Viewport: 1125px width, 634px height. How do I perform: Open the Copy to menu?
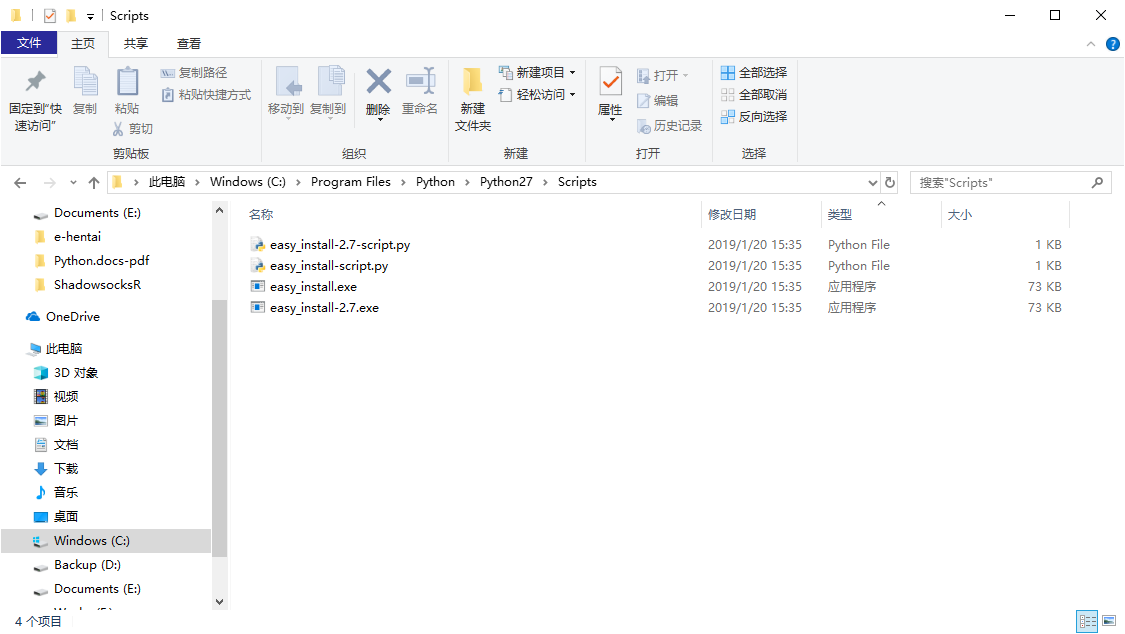[329, 92]
